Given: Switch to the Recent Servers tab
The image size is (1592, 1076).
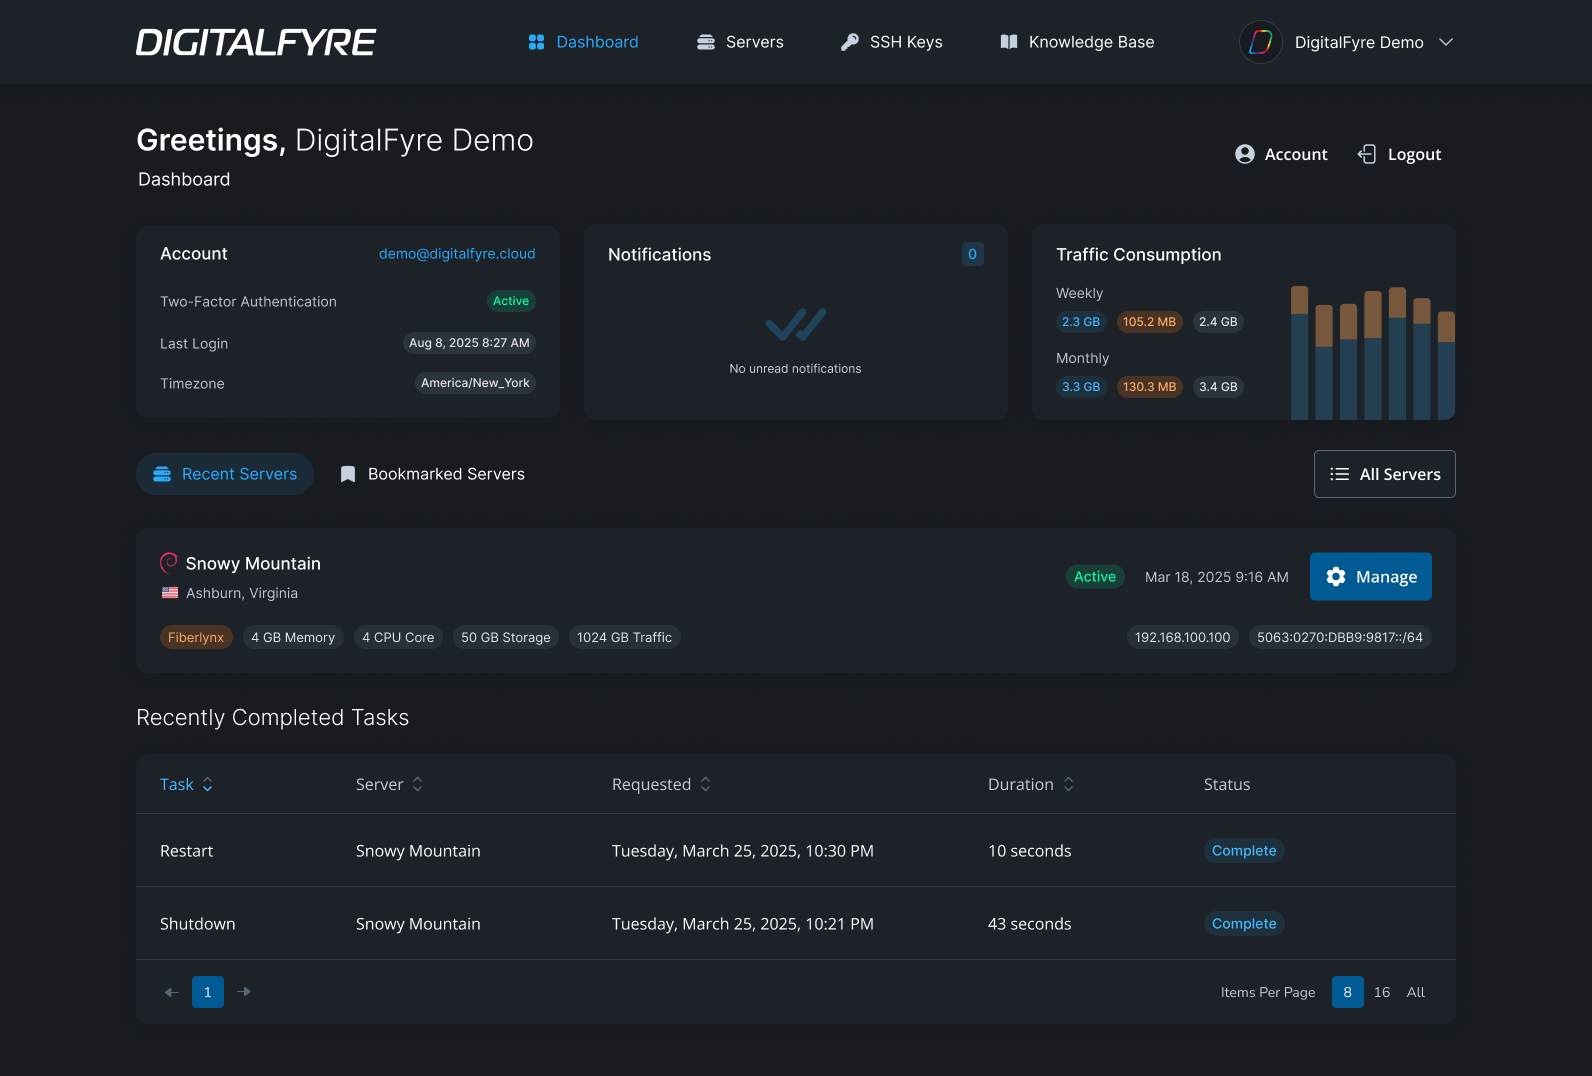Looking at the screenshot, I should point(225,474).
